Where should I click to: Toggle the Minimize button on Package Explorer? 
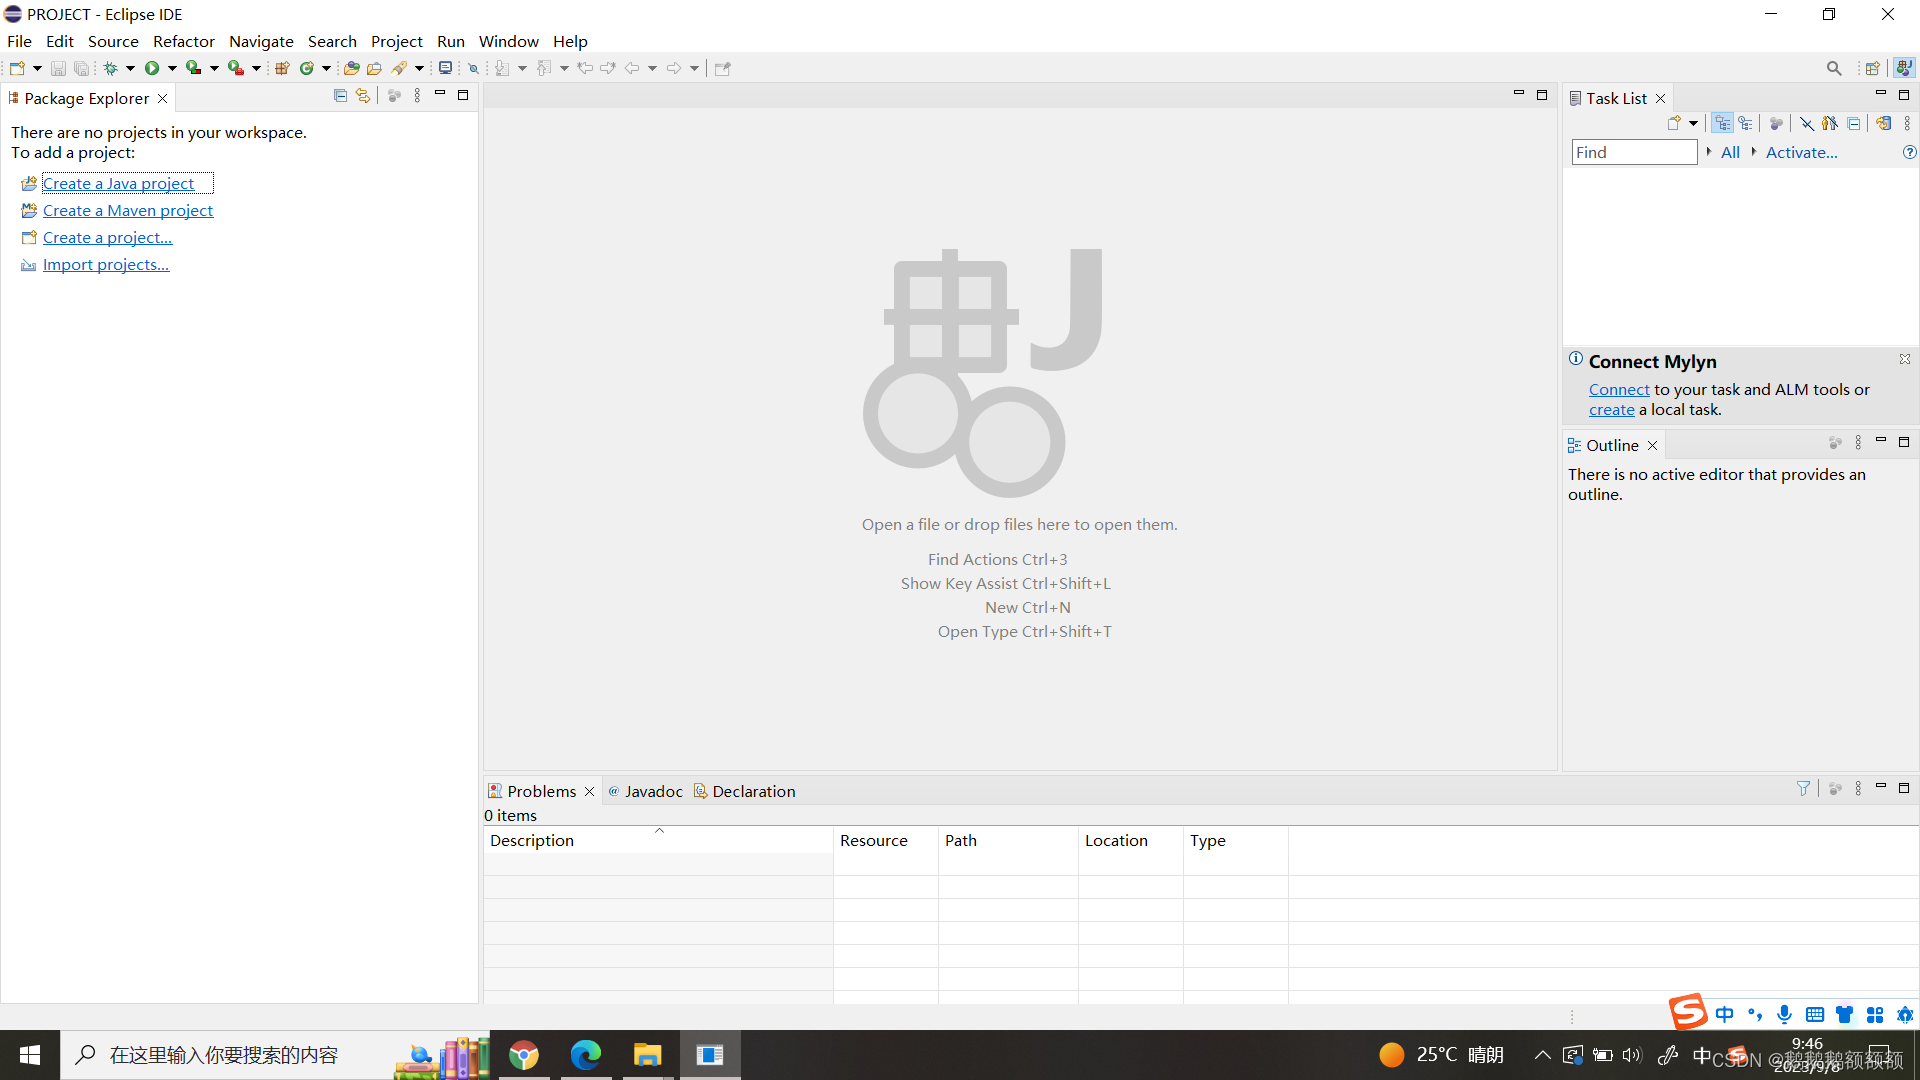(x=439, y=95)
